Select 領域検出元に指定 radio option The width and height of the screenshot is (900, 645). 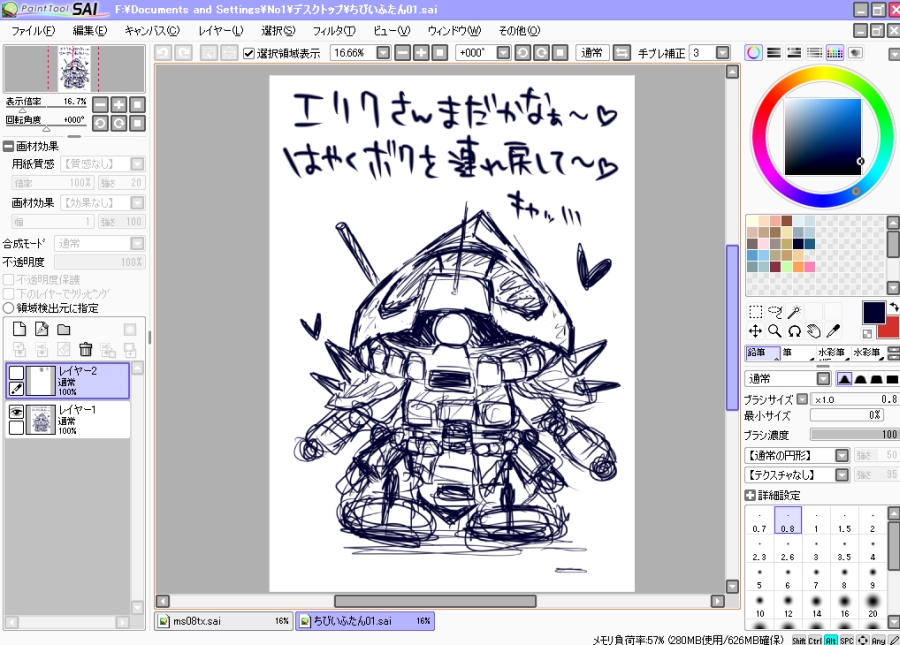point(9,308)
